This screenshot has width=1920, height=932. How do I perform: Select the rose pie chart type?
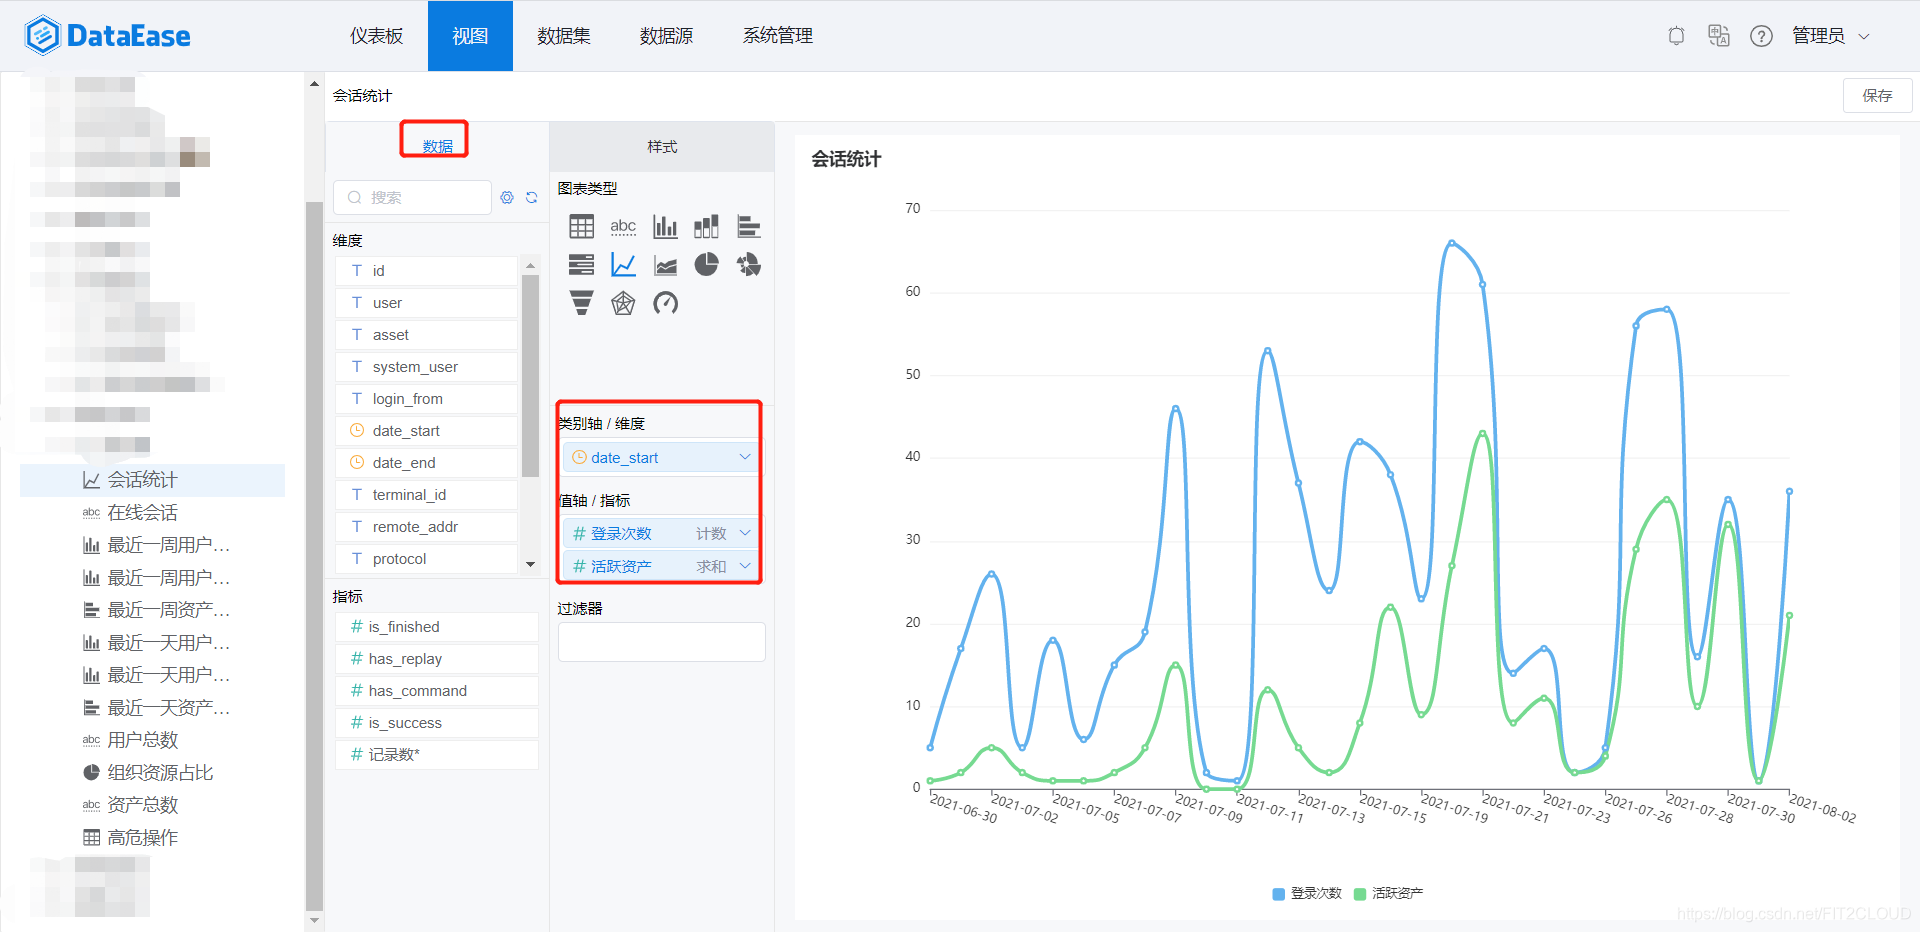pos(748,264)
